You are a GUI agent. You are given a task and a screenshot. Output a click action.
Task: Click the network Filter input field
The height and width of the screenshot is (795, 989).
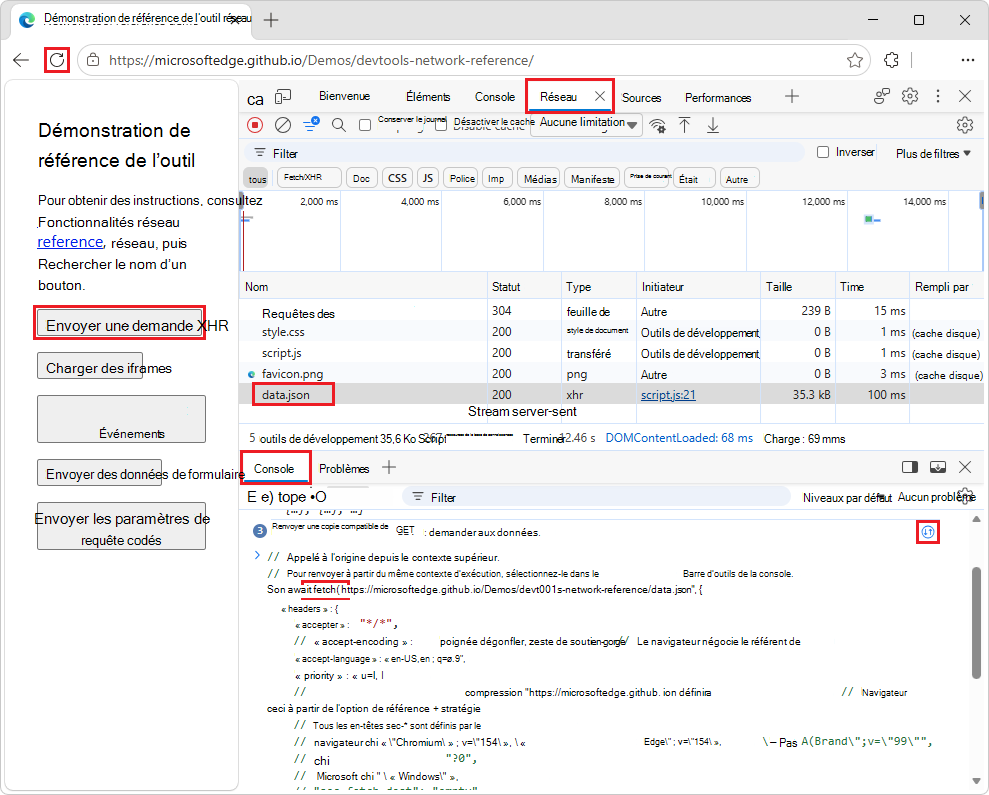[x=524, y=153]
